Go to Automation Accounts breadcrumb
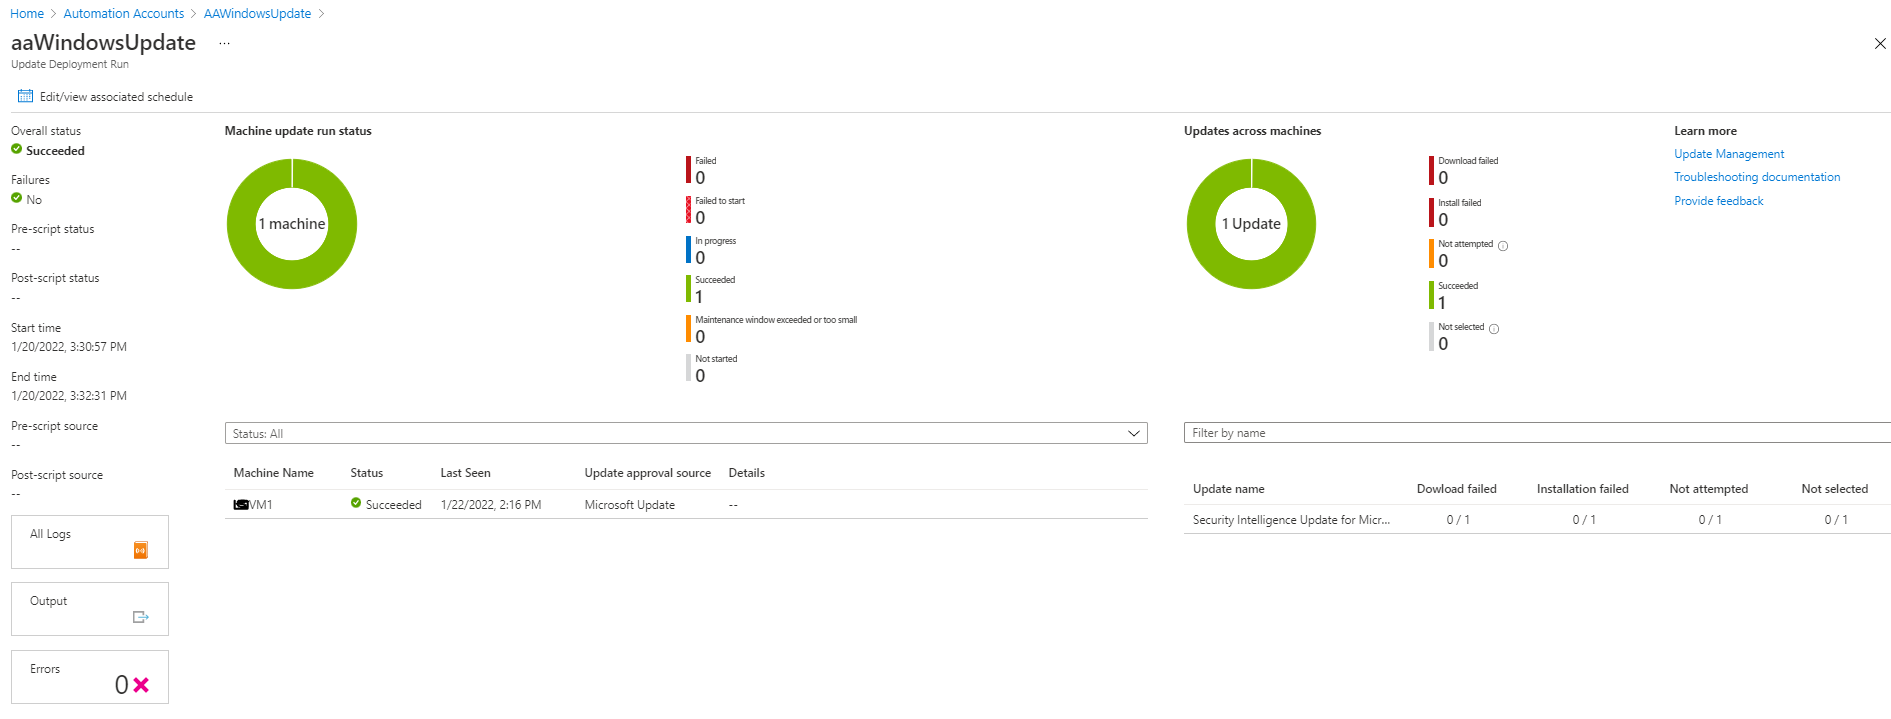1891x719 pixels. click(124, 14)
